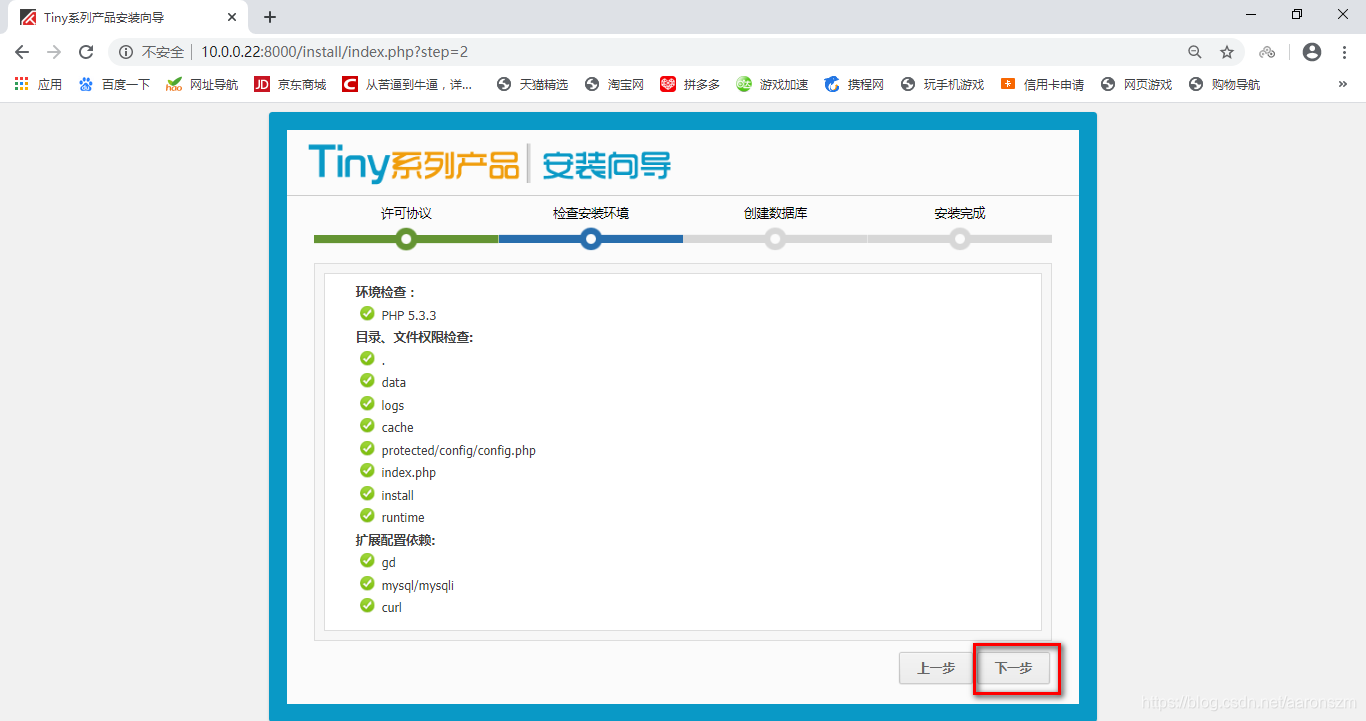Click the green check beside mysql/mysqli
Screen dimensions: 1366x721
(367, 583)
